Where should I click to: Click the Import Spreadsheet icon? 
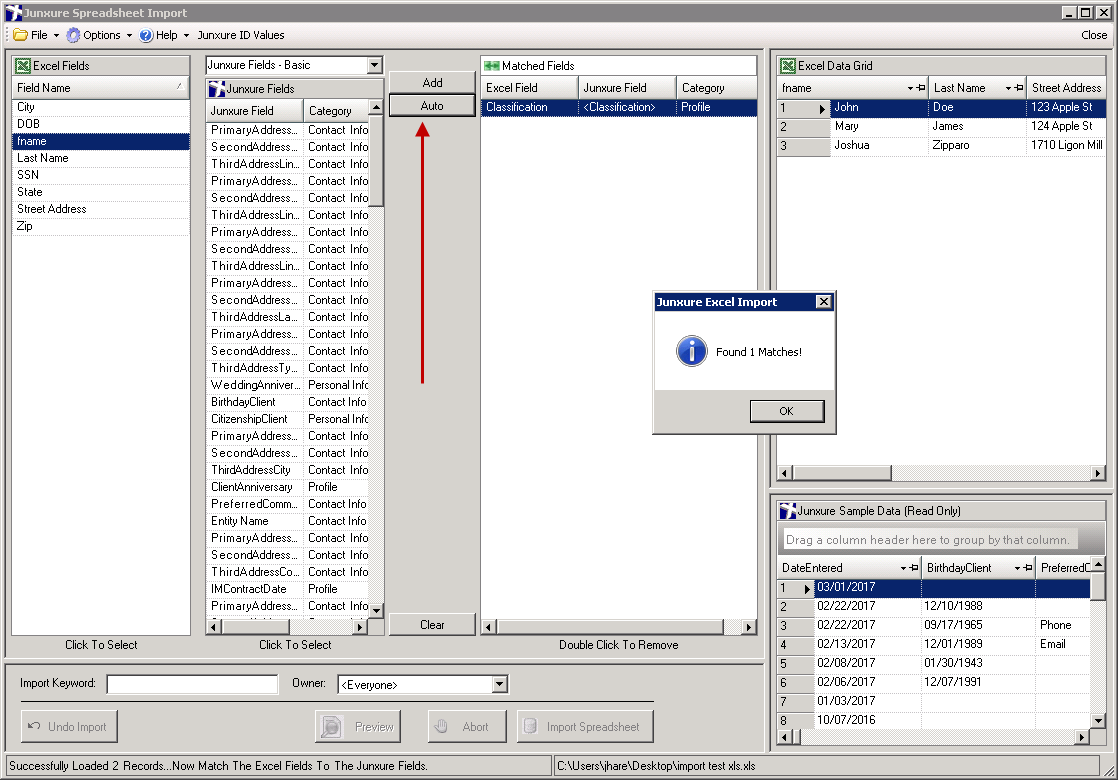click(x=530, y=727)
